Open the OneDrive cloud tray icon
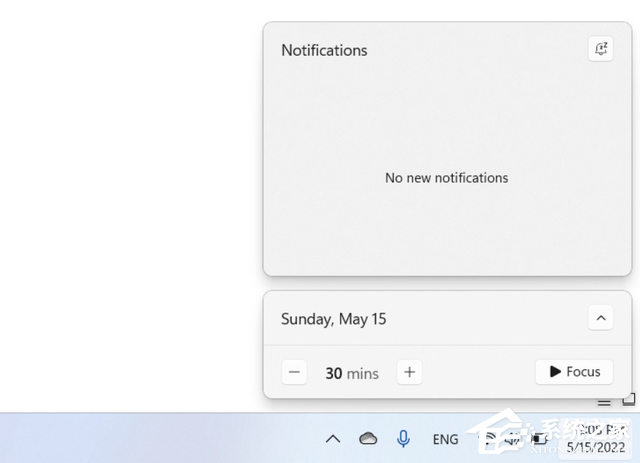Image resolution: width=640 pixels, height=463 pixels. tap(368, 439)
